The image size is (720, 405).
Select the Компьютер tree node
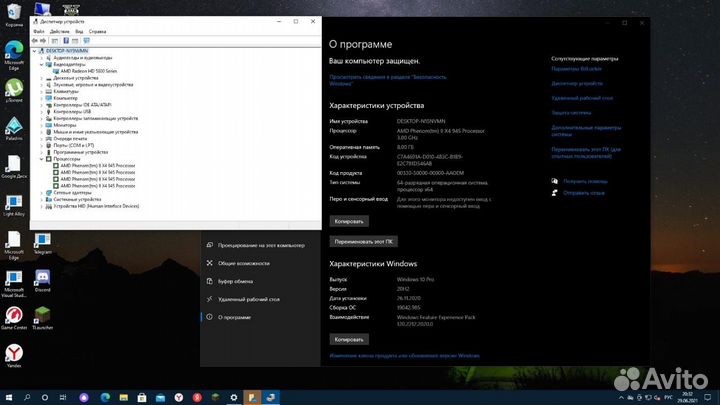[65, 98]
